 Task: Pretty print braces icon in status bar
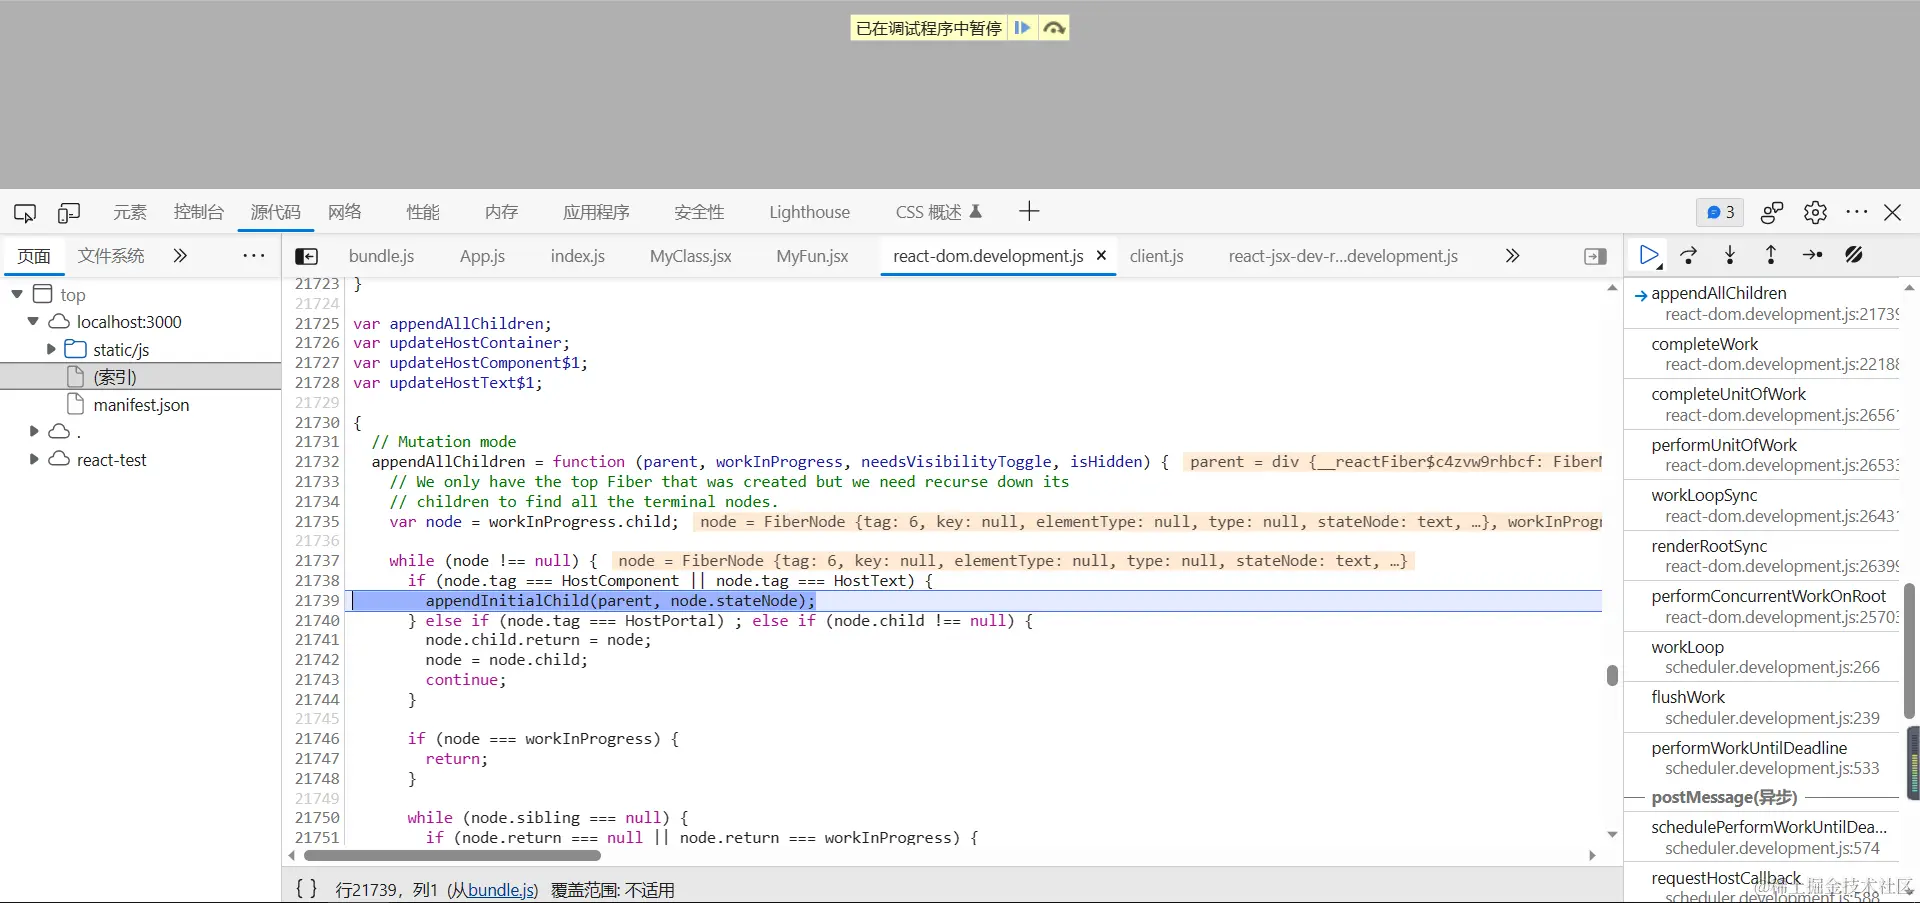click(307, 889)
